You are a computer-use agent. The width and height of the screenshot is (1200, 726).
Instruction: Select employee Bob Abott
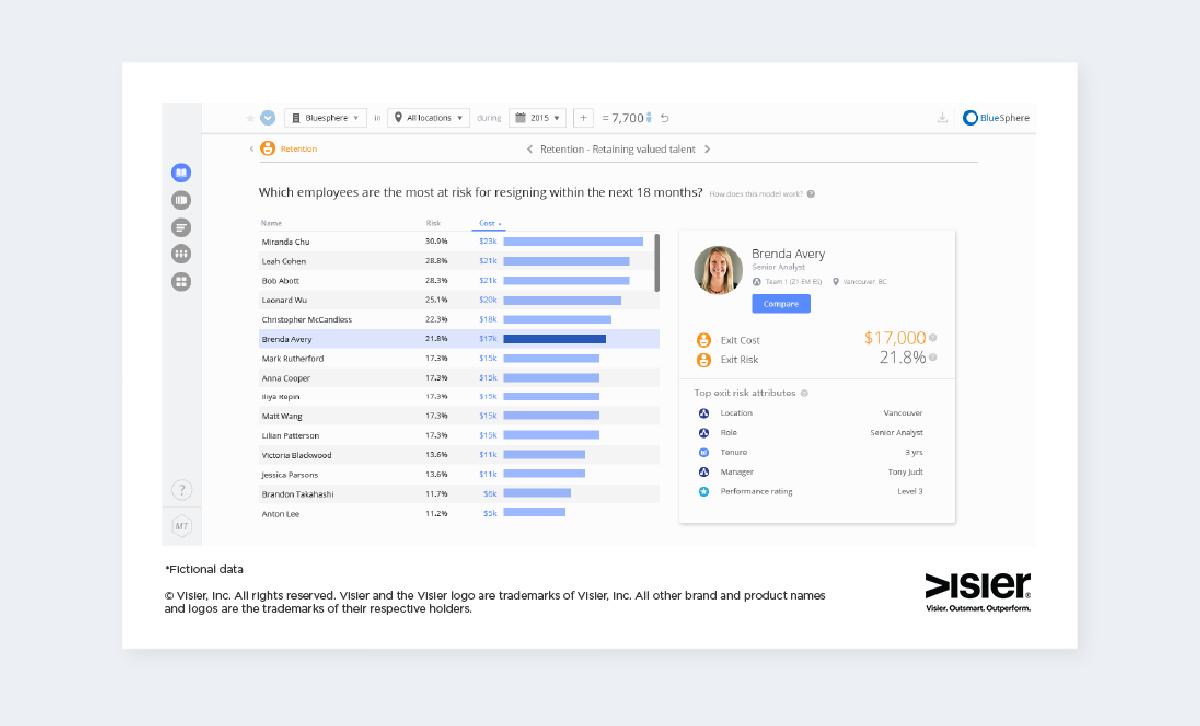tap(280, 281)
